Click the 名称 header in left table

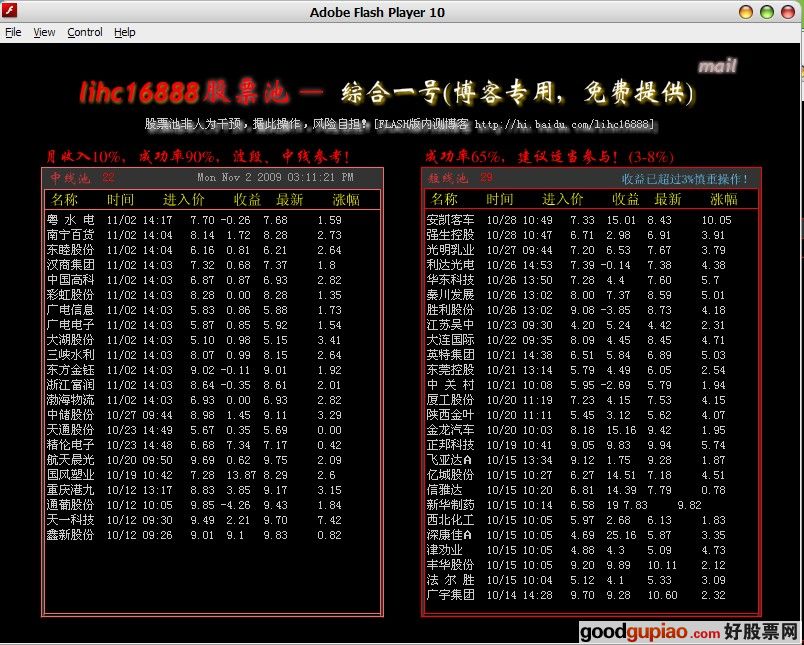[x=64, y=199]
